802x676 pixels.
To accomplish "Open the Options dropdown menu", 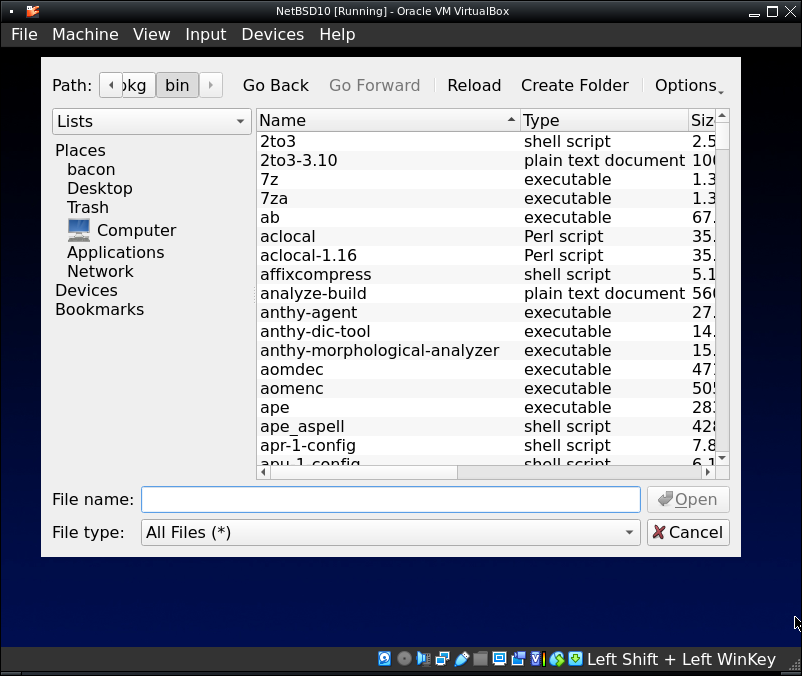I will 689,85.
